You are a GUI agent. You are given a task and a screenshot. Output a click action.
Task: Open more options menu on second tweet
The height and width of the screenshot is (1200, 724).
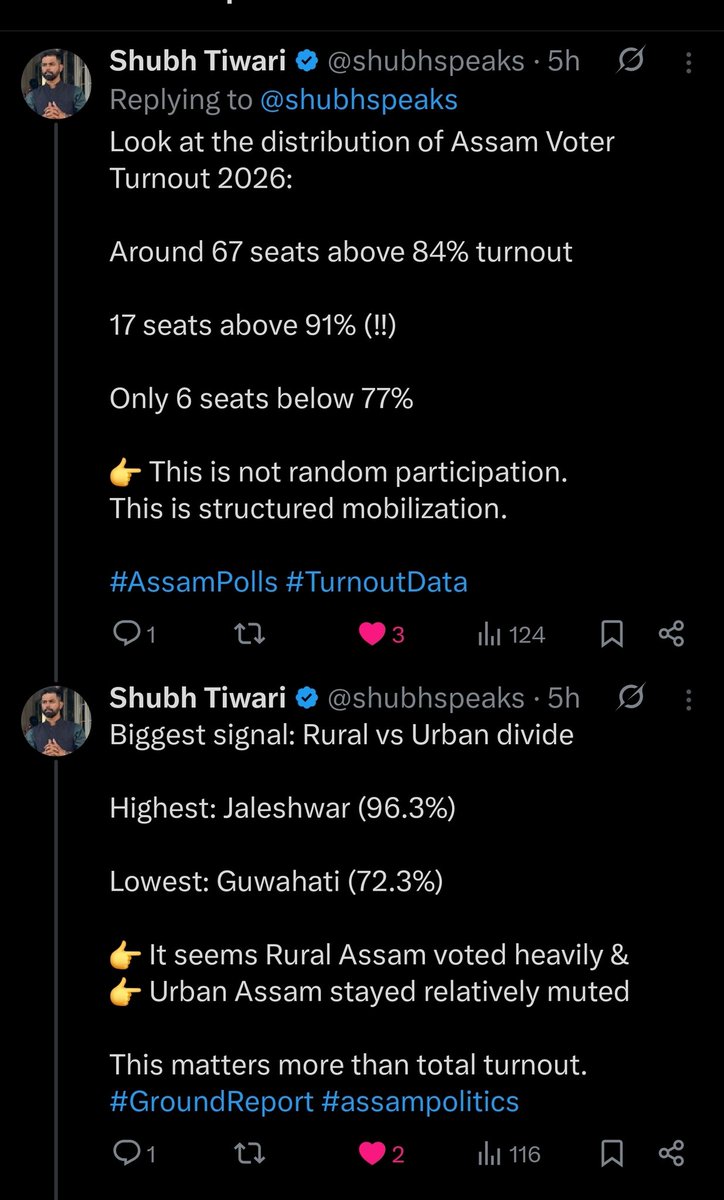click(x=690, y=696)
